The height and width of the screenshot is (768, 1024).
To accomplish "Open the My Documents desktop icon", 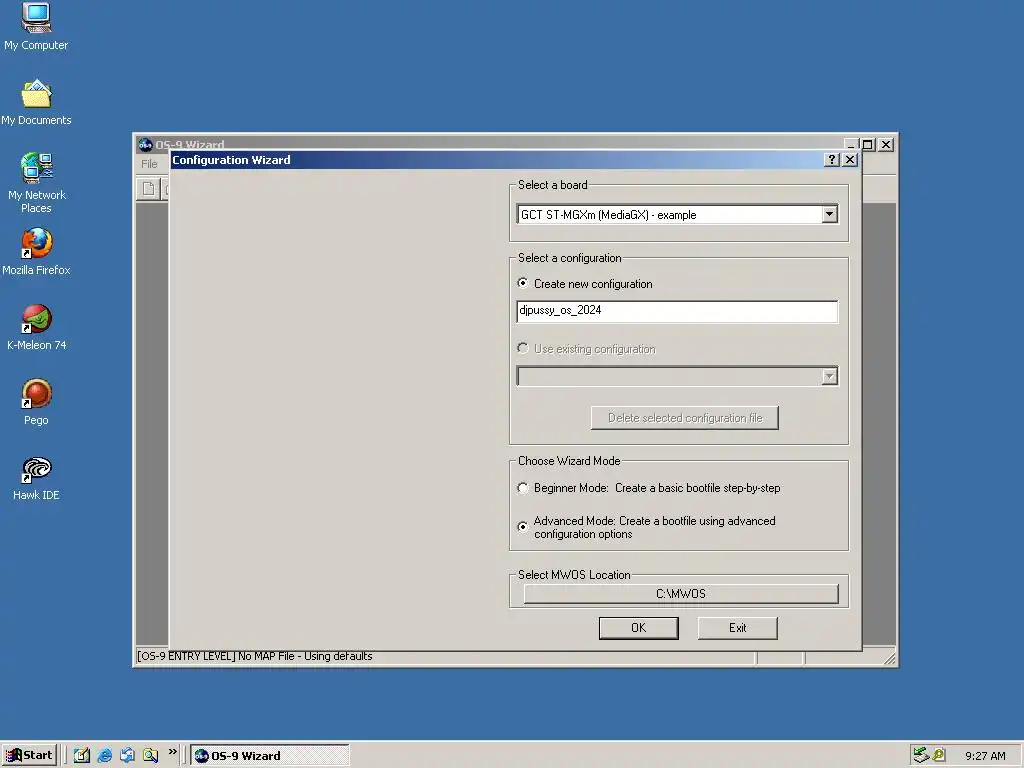I will pyautogui.click(x=36, y=102).
